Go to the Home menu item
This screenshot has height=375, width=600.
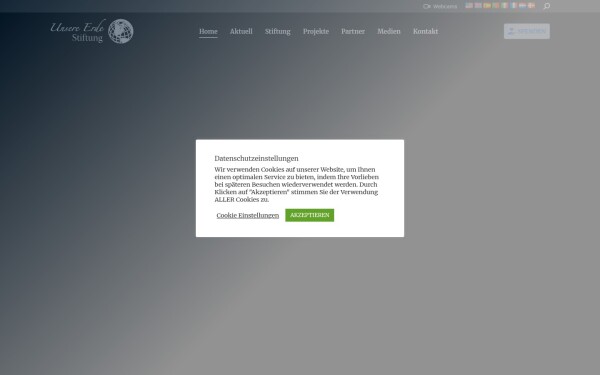tap(208, 31)
